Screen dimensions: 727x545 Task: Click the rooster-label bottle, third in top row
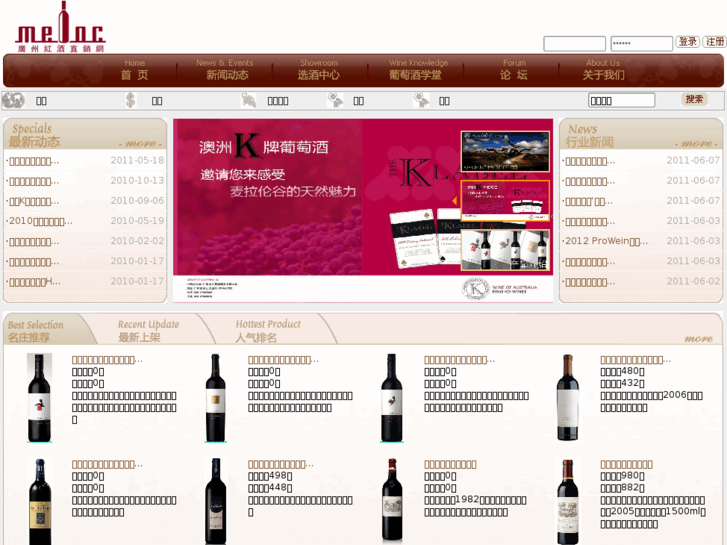[392, 398]
